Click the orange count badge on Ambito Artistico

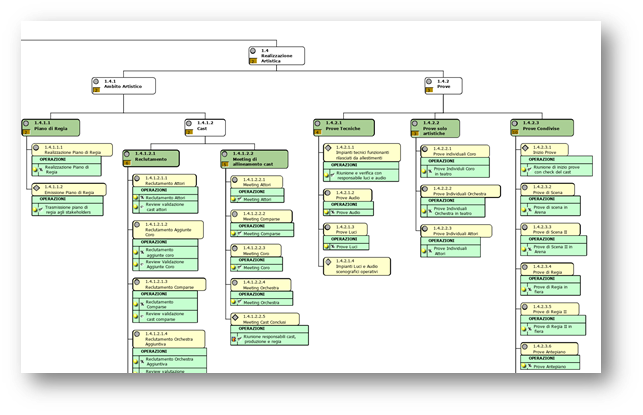98,90
